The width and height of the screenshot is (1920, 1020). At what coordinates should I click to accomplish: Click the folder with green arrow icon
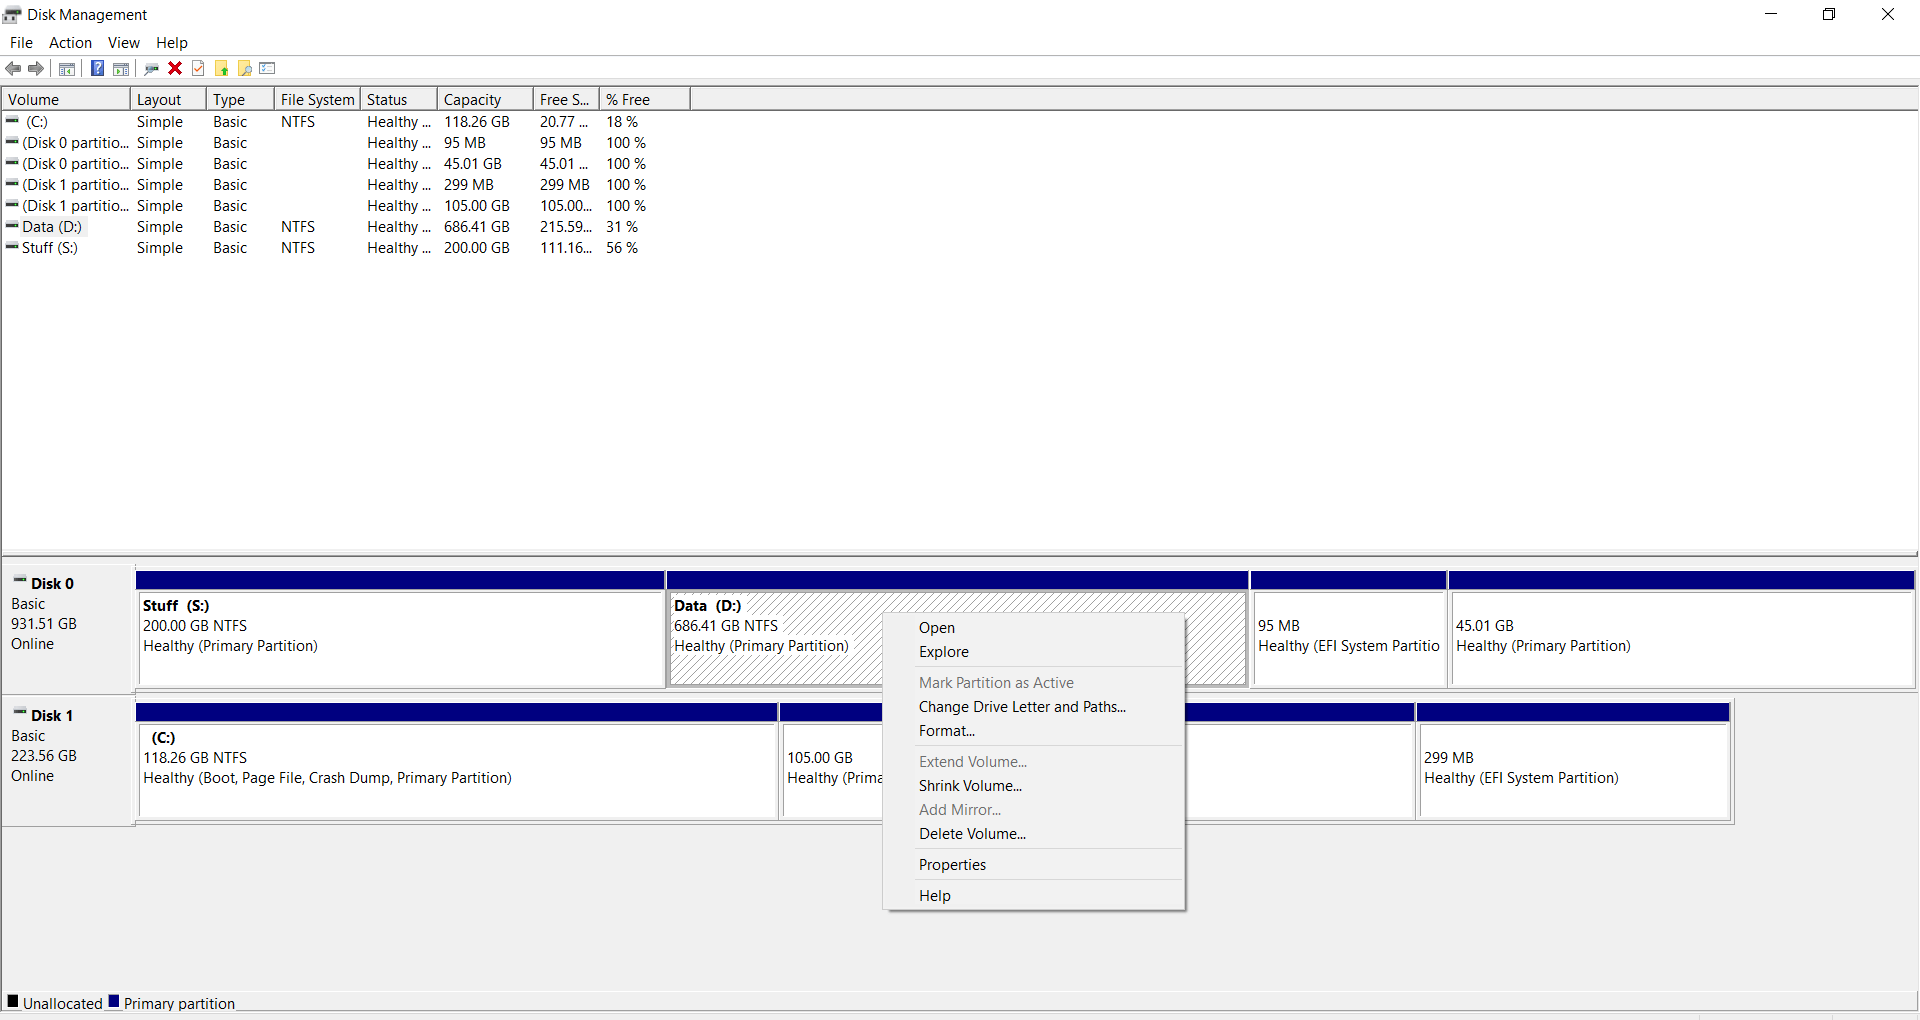pyautogui.click(x=222, y=68)
